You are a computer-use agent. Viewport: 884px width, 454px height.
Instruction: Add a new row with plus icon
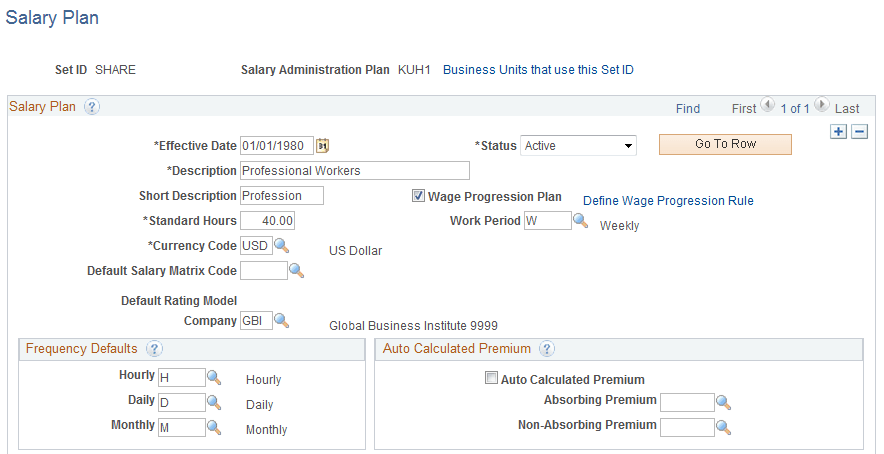pos(839,131)
